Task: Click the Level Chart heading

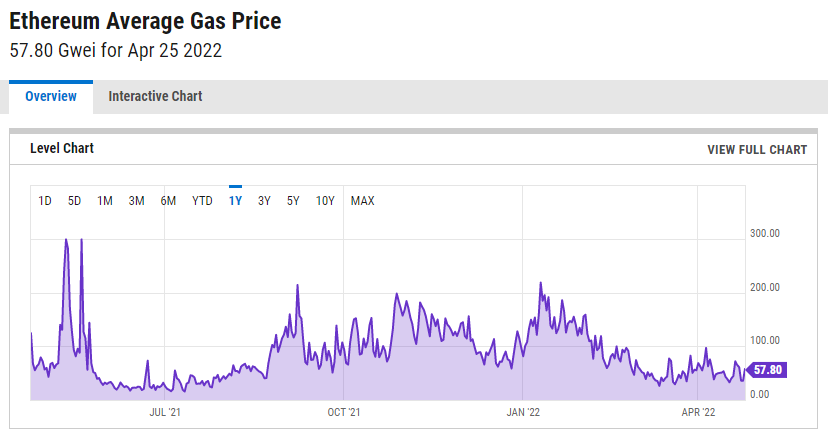Action: (62, 148)
